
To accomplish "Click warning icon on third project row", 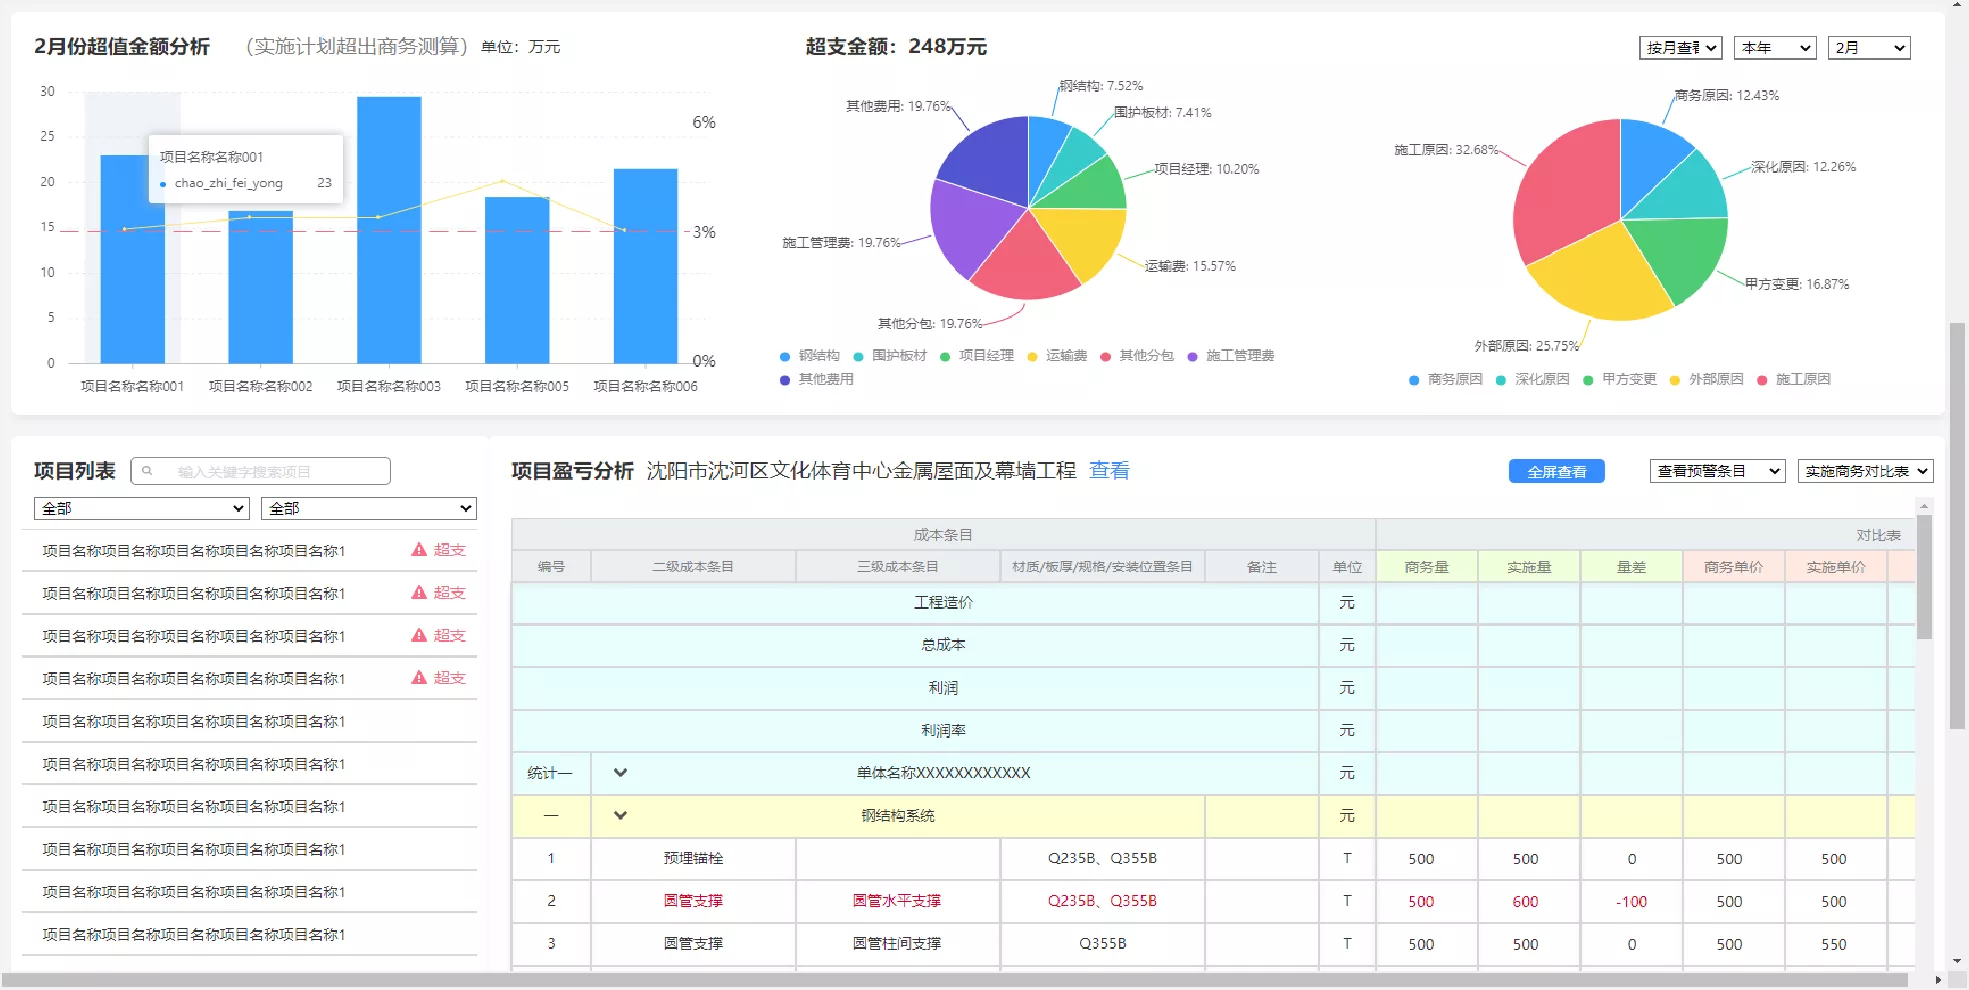I will (419, 636).
